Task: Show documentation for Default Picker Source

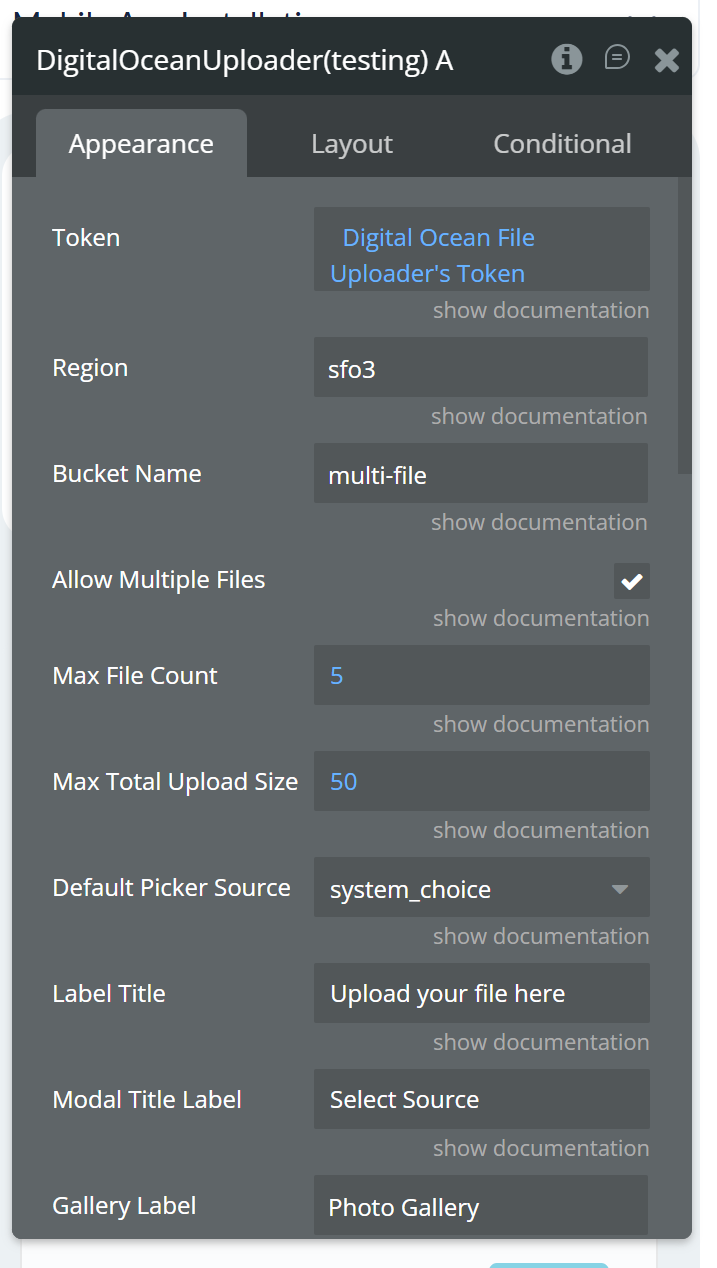Action: [541, 936]
